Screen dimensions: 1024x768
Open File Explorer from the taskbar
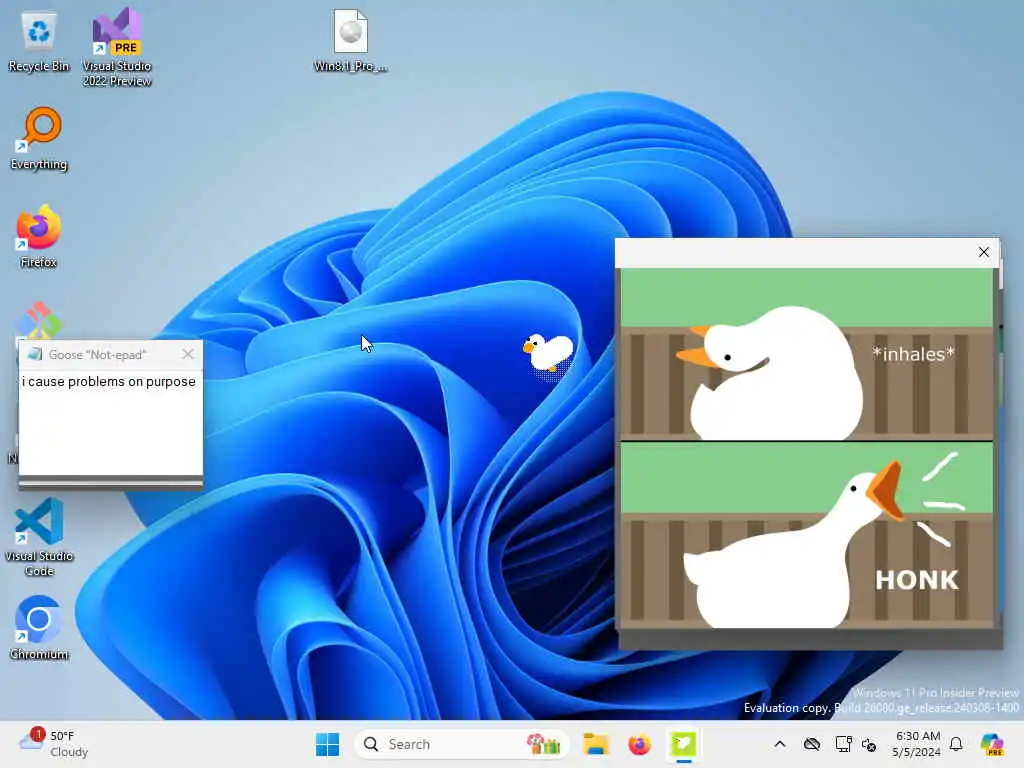click(596, 744)
